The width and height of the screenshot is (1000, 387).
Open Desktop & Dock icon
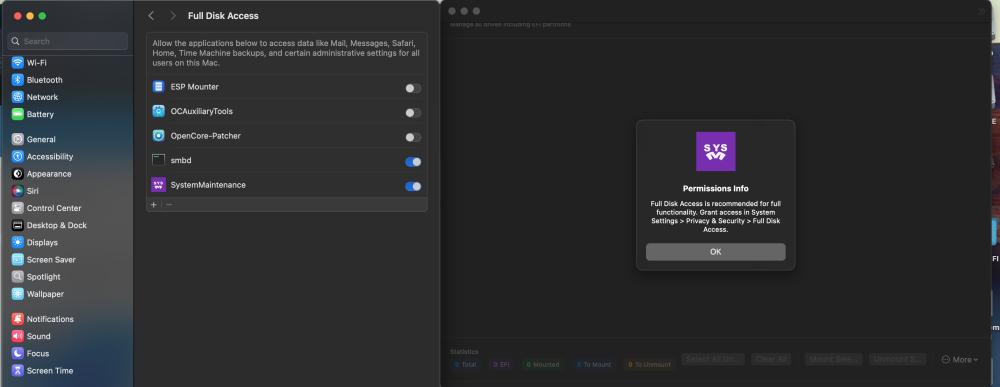pyautogui.click(x=17, y=226)
